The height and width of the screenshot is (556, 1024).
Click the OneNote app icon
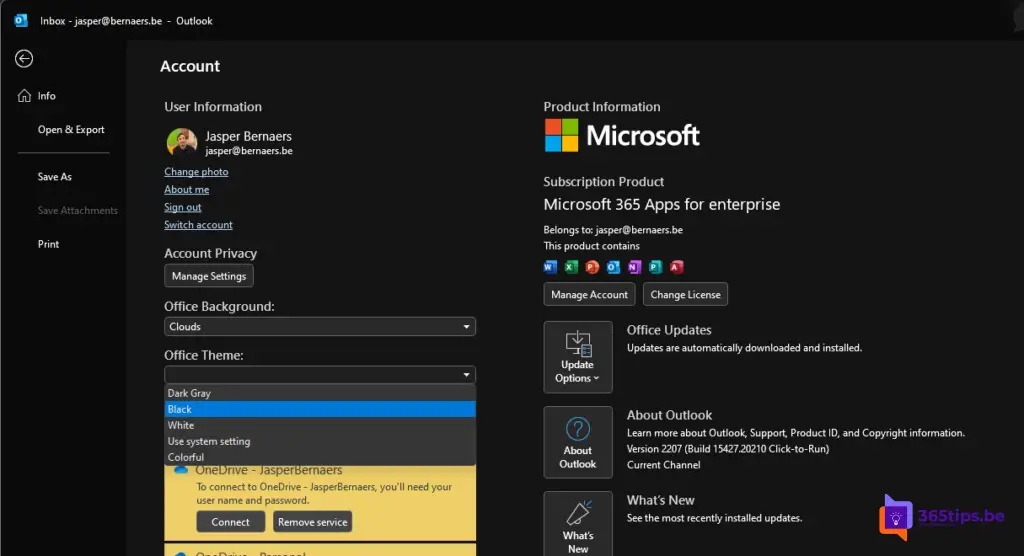(634, 267)
